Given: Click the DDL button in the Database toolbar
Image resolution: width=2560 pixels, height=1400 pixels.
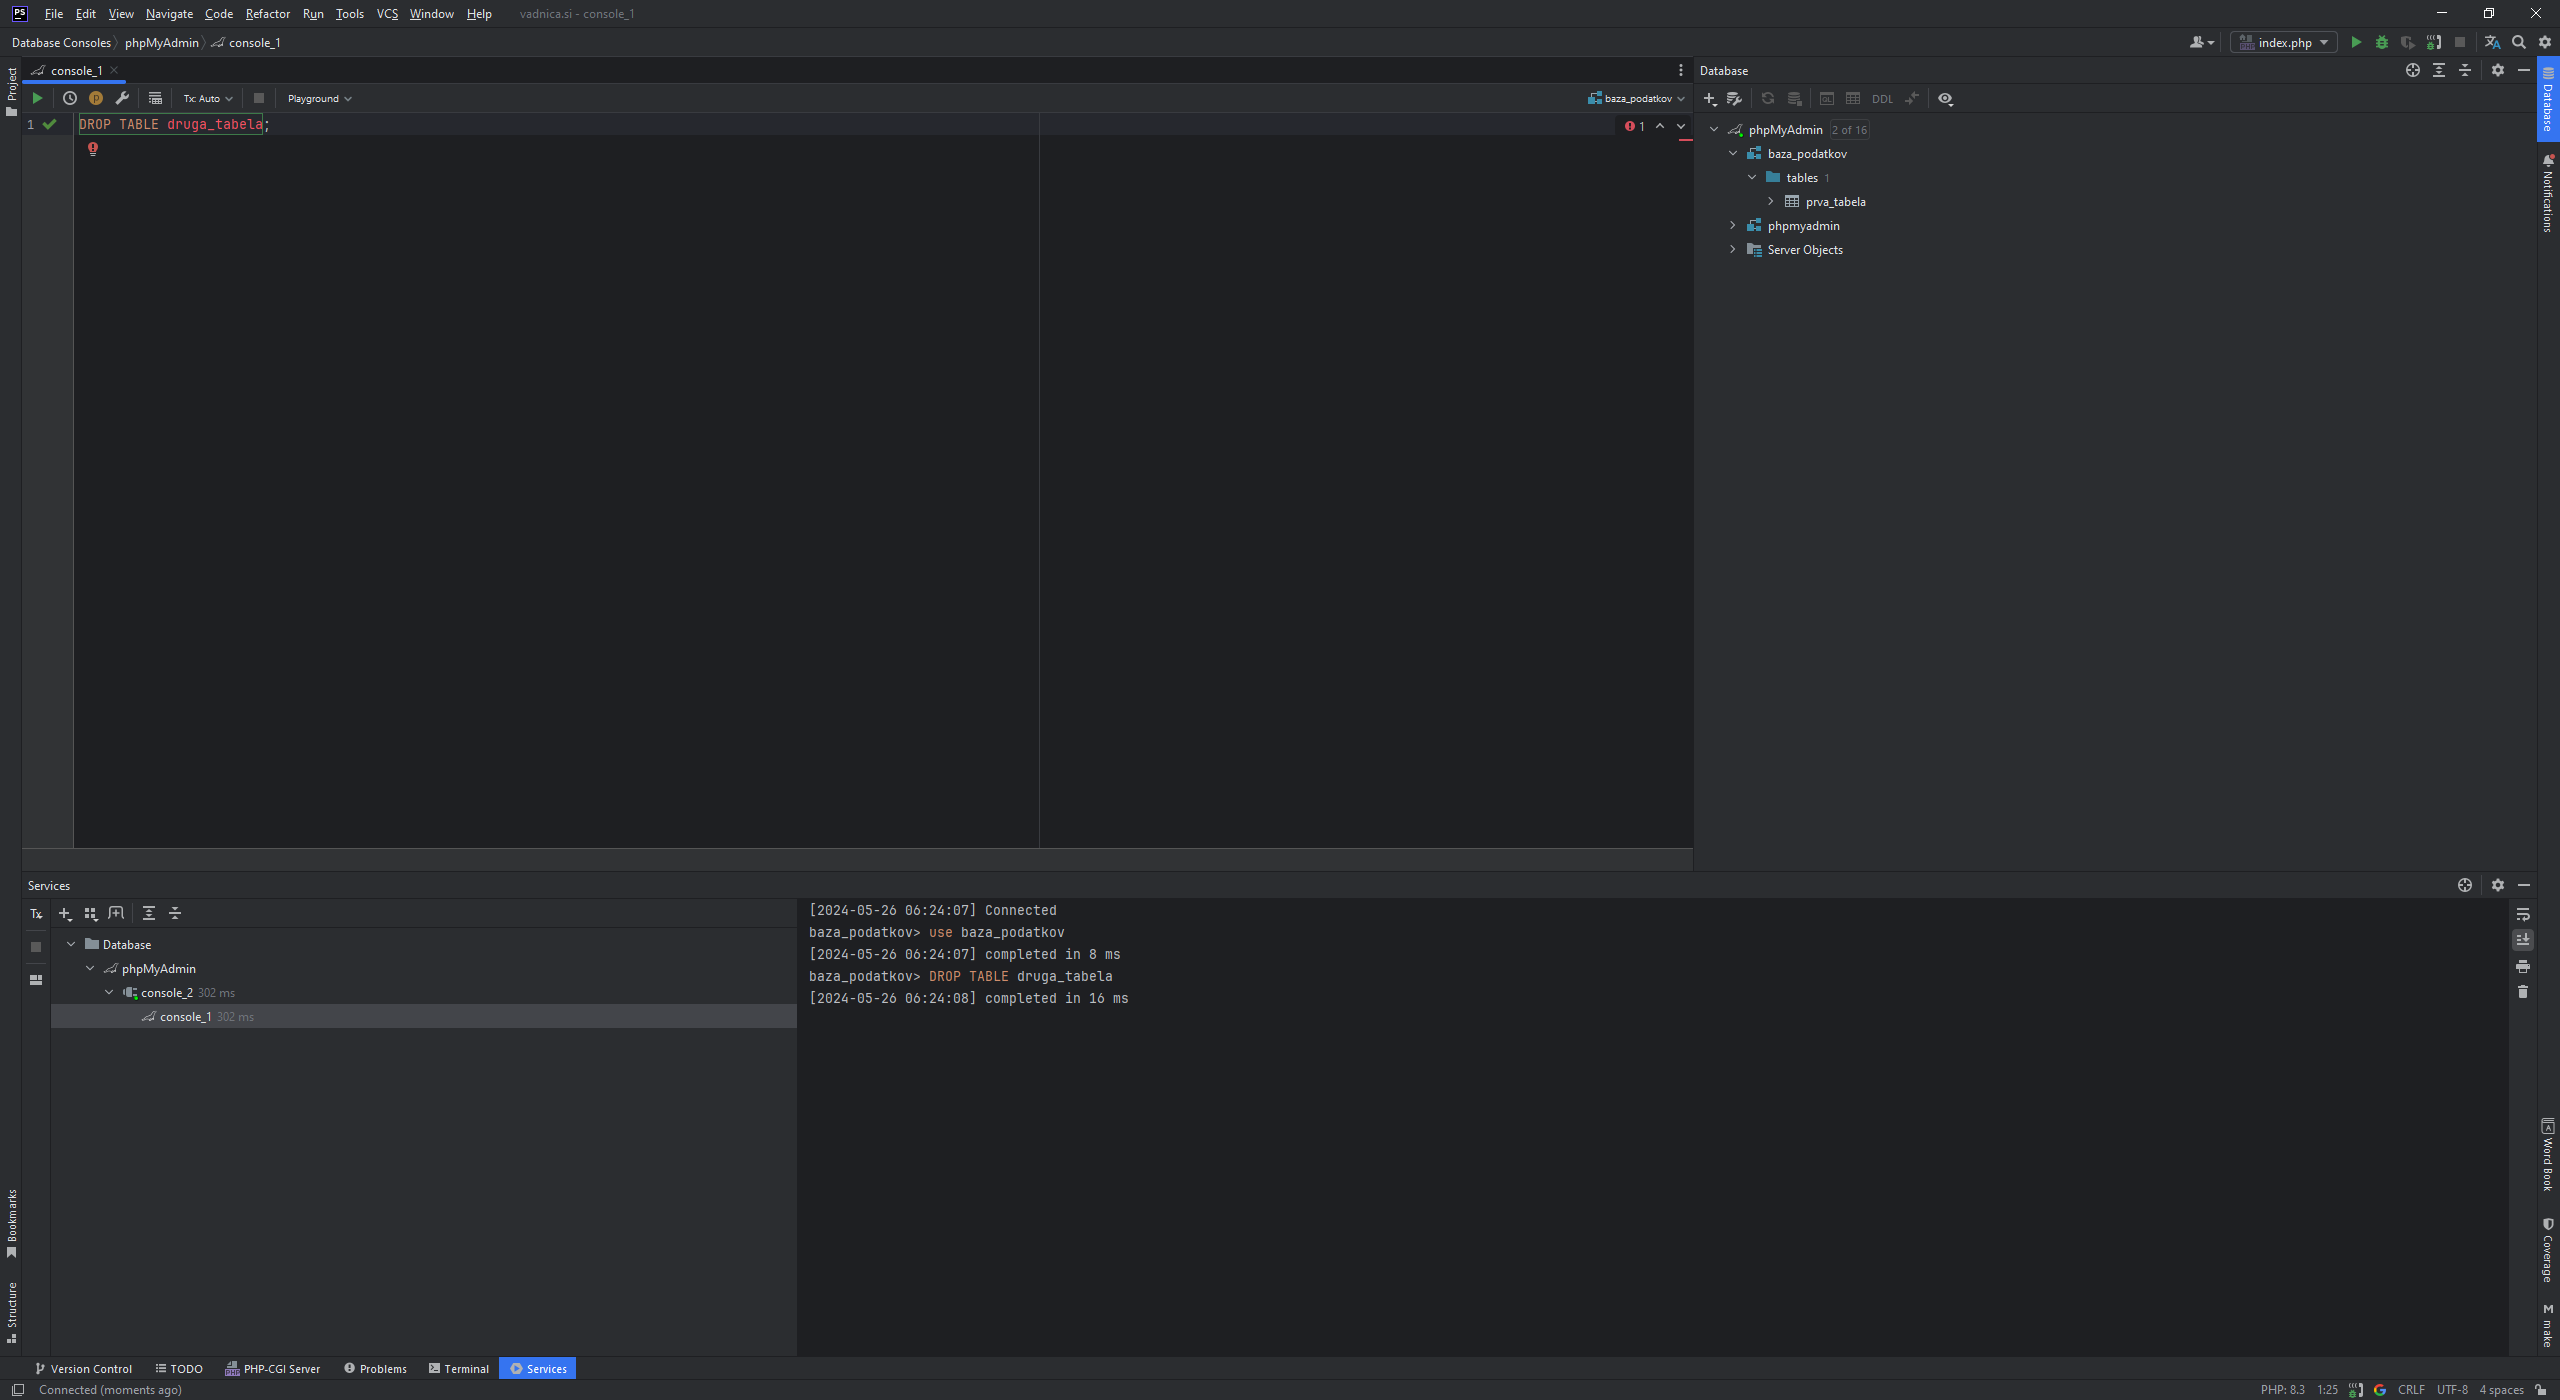Looking at the screenshot, I should click(1881, 99).
